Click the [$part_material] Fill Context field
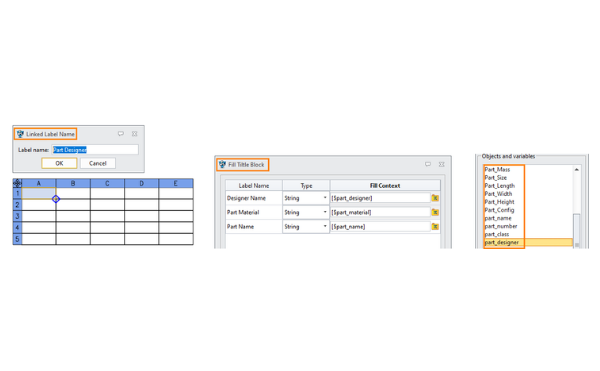Image resolution: width=600 pixels, height=371 pixels. [x=380, y=212]
